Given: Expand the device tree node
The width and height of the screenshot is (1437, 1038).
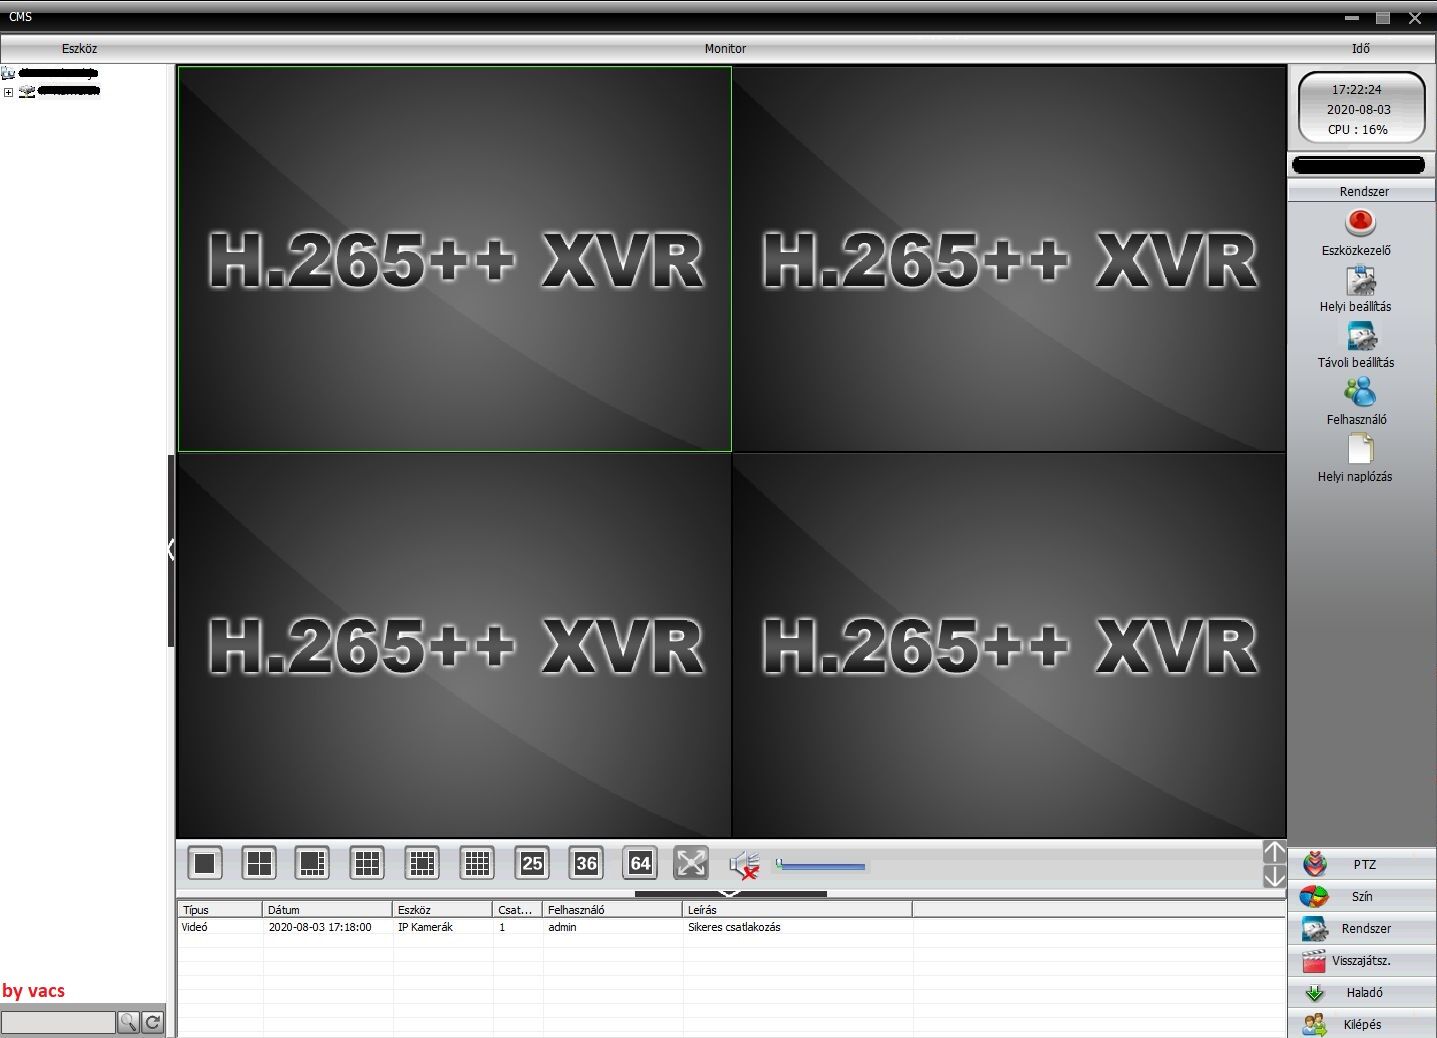Looking at the screenshot, I should (x=8, y=92).
